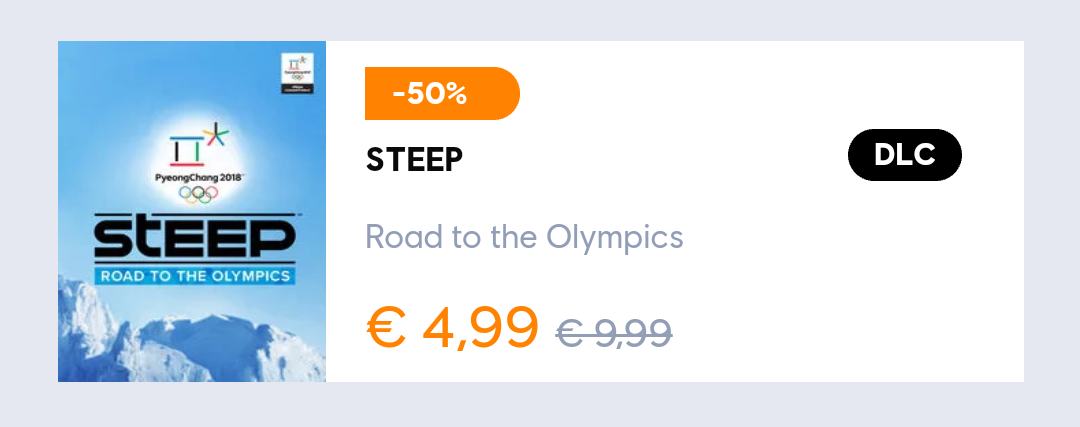The height and width of the screenshot is (427, 1080).
Task: Click the PyeongChang 2018 emblem on cover
Action: click(x=198, y=160)
